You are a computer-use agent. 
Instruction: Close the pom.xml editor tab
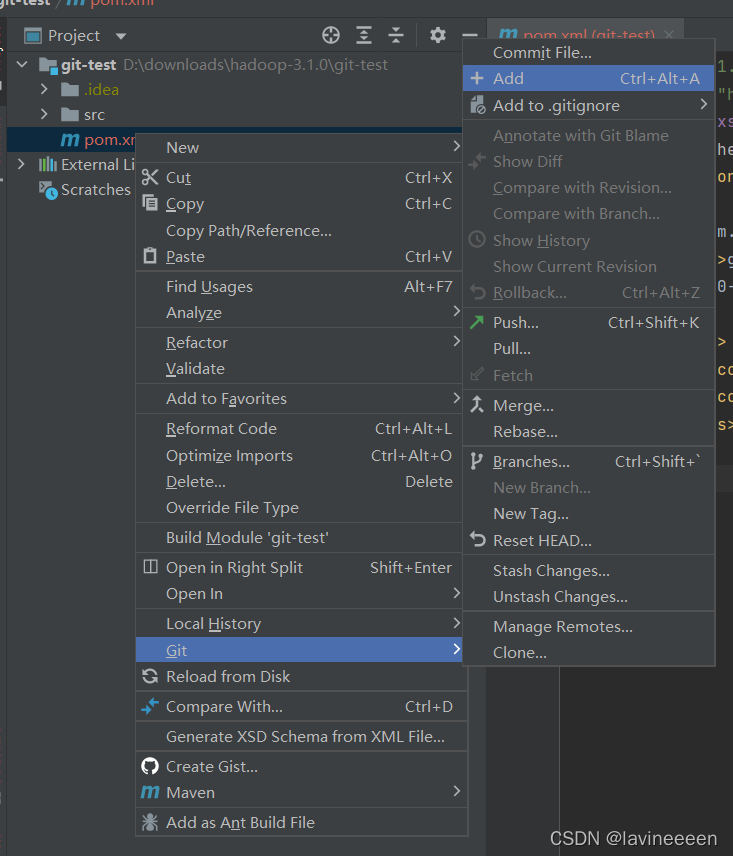tap(669, 34)
